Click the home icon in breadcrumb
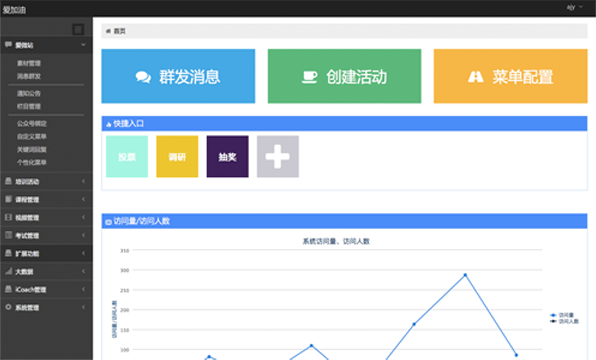 click(x=108, y=31)
